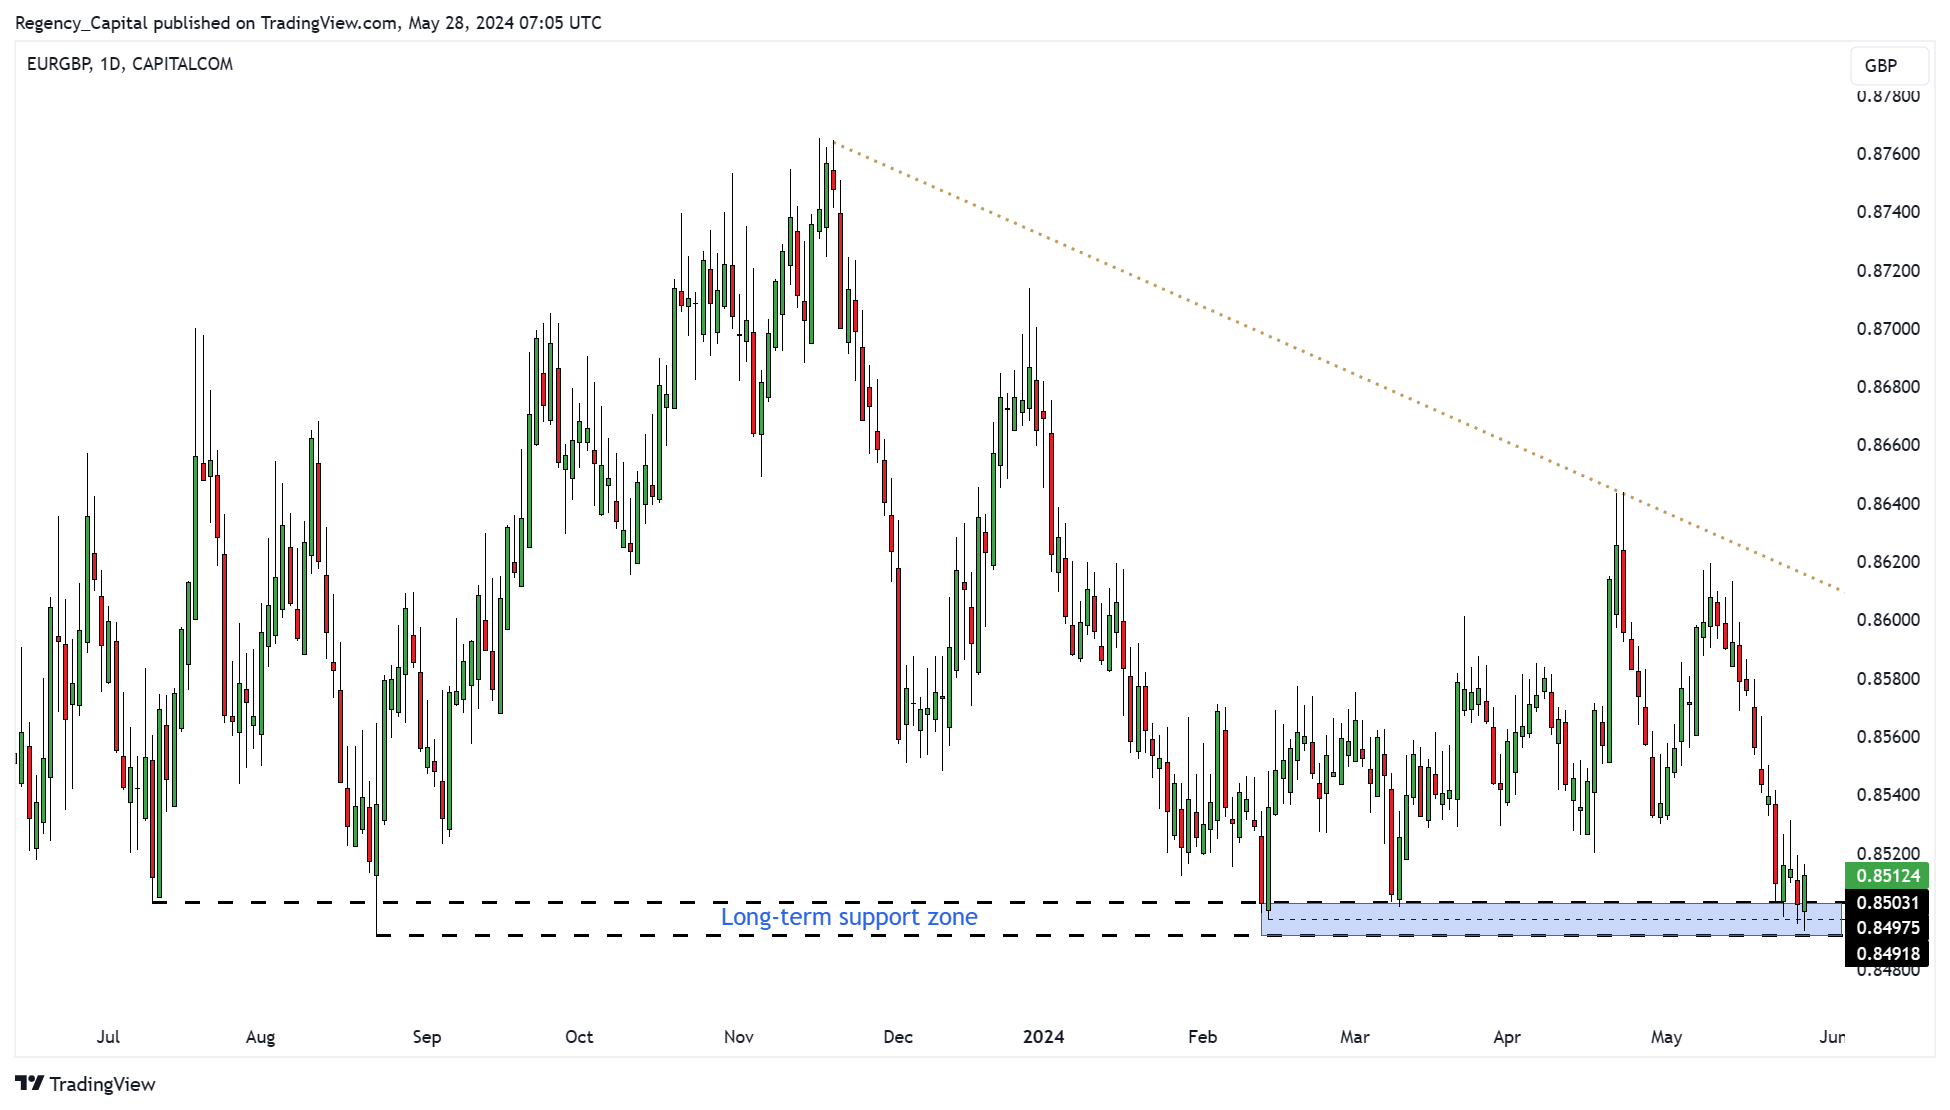Click the Apr label on time axis
1950x1110 pixels.
point(1507,1037)
